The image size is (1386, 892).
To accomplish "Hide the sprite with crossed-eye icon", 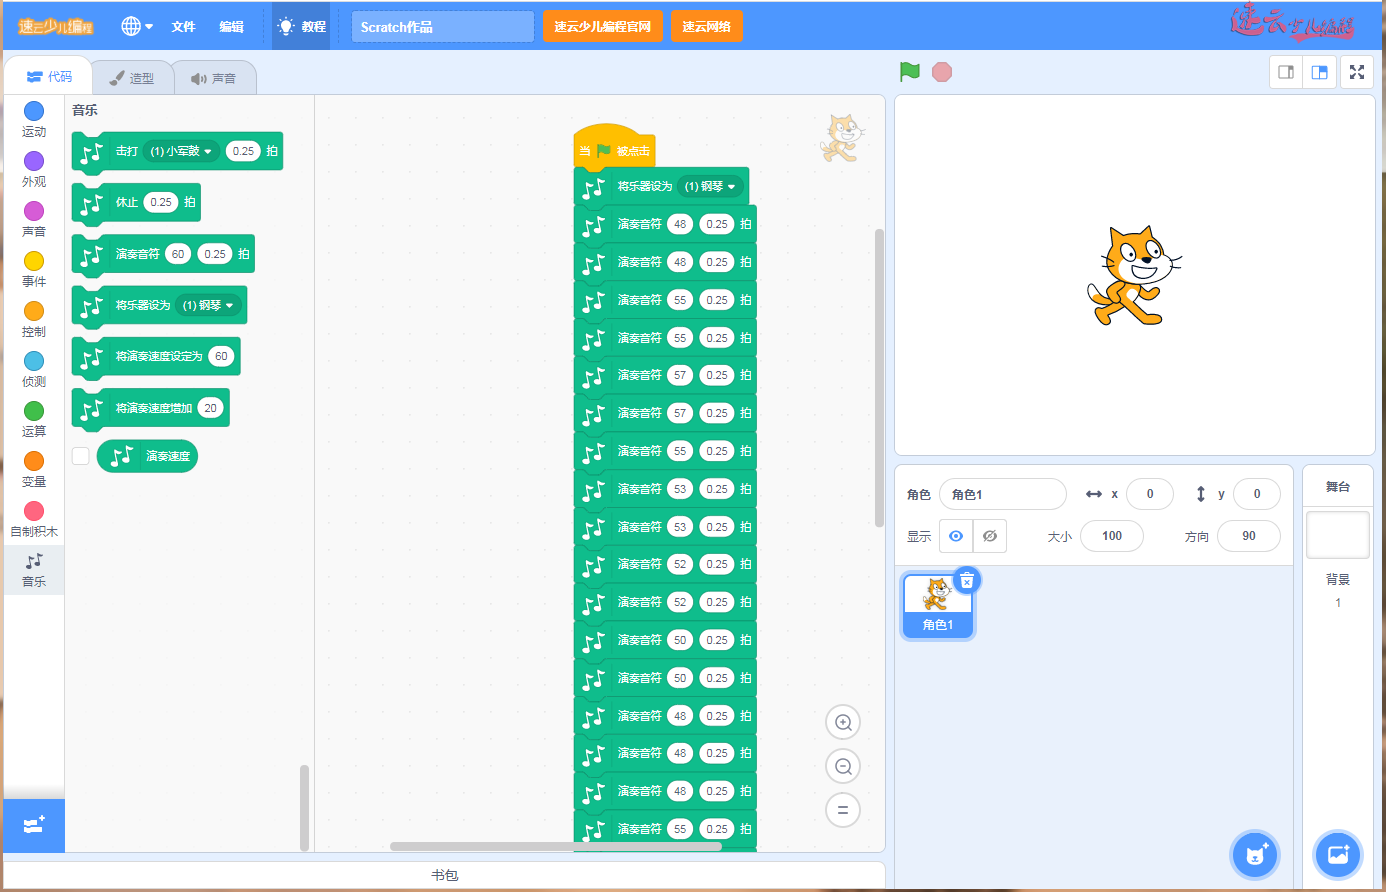I will [x=989, y=536].
